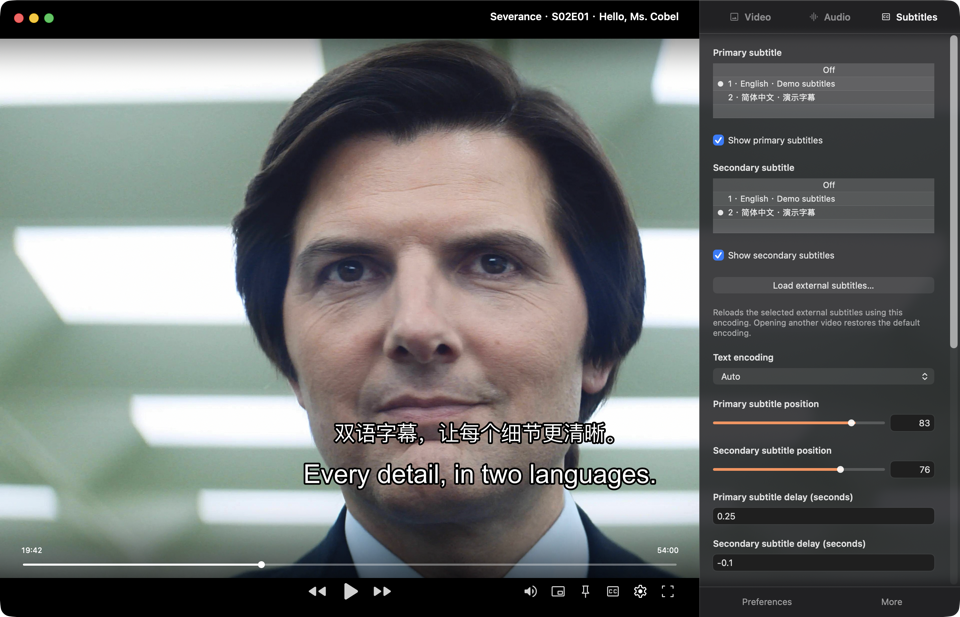Click the elapsed time 19:42
This screenshot has width=960, height=617.
point(32,550)
